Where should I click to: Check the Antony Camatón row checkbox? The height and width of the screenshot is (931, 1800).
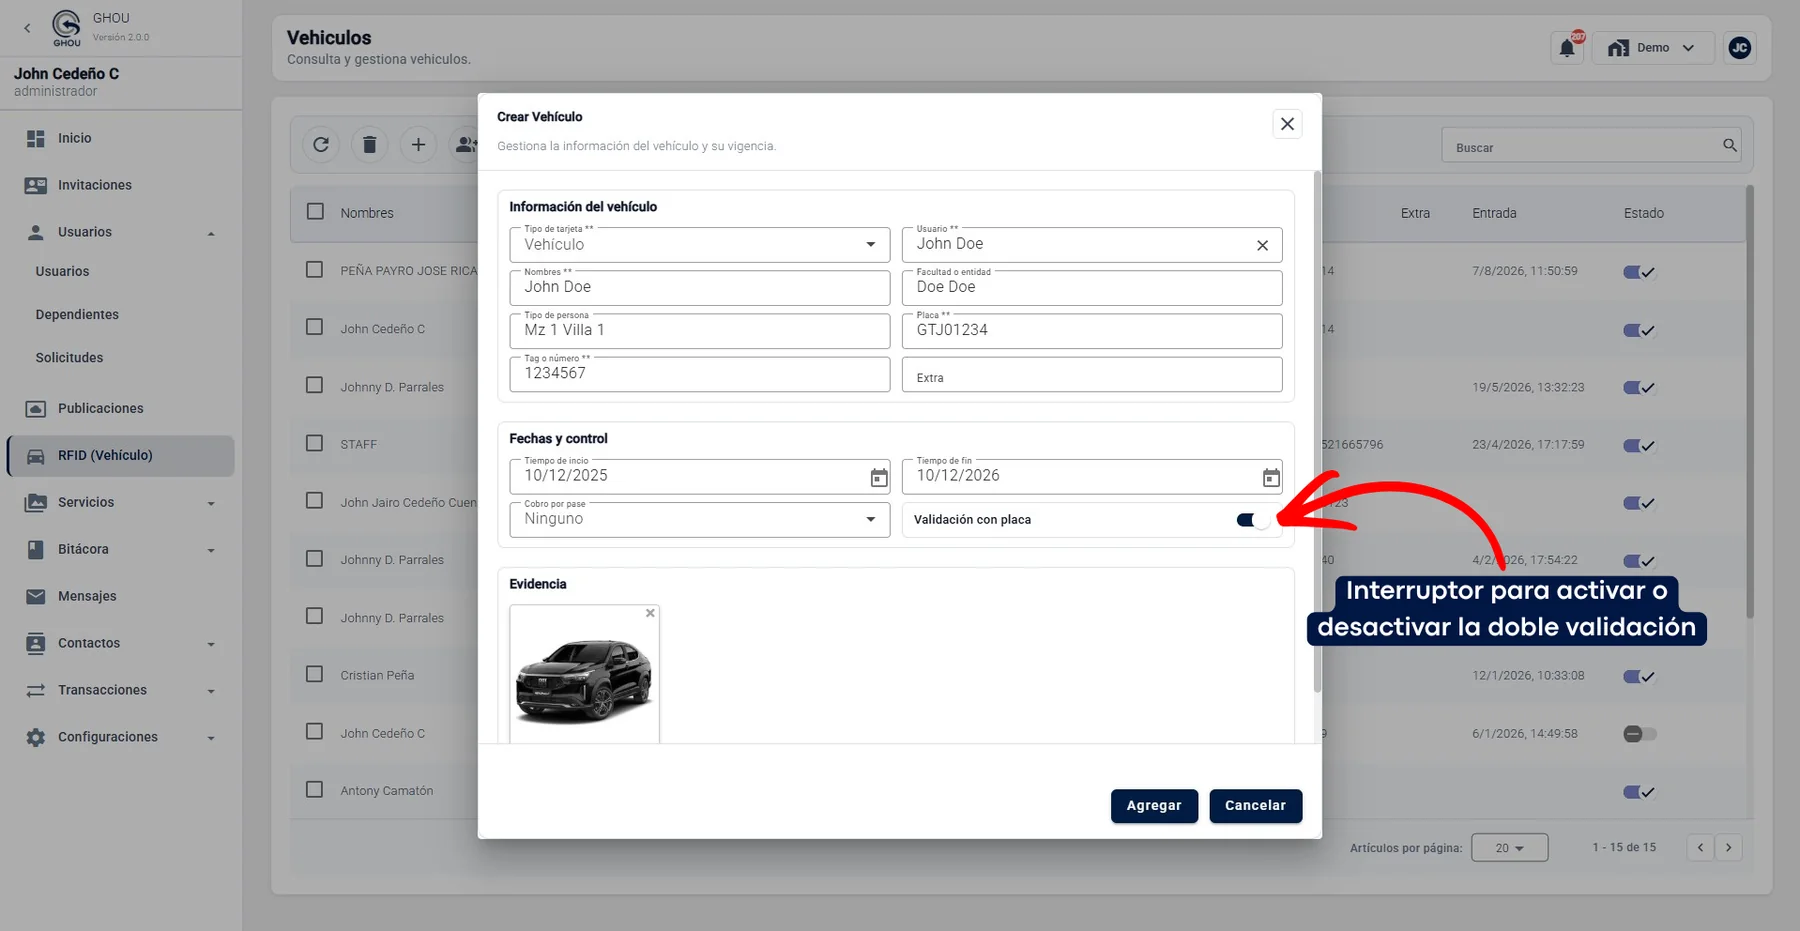(x=315, y=789)
